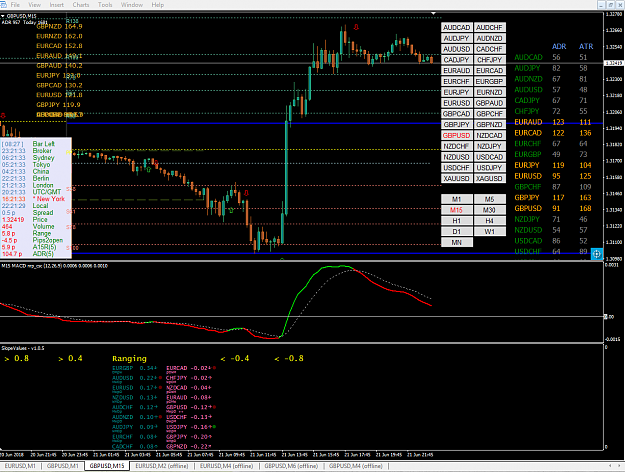This screenshot has height=472, width=625.
Task: Select the EURGBP symbol button
Action: click(489, 81)
